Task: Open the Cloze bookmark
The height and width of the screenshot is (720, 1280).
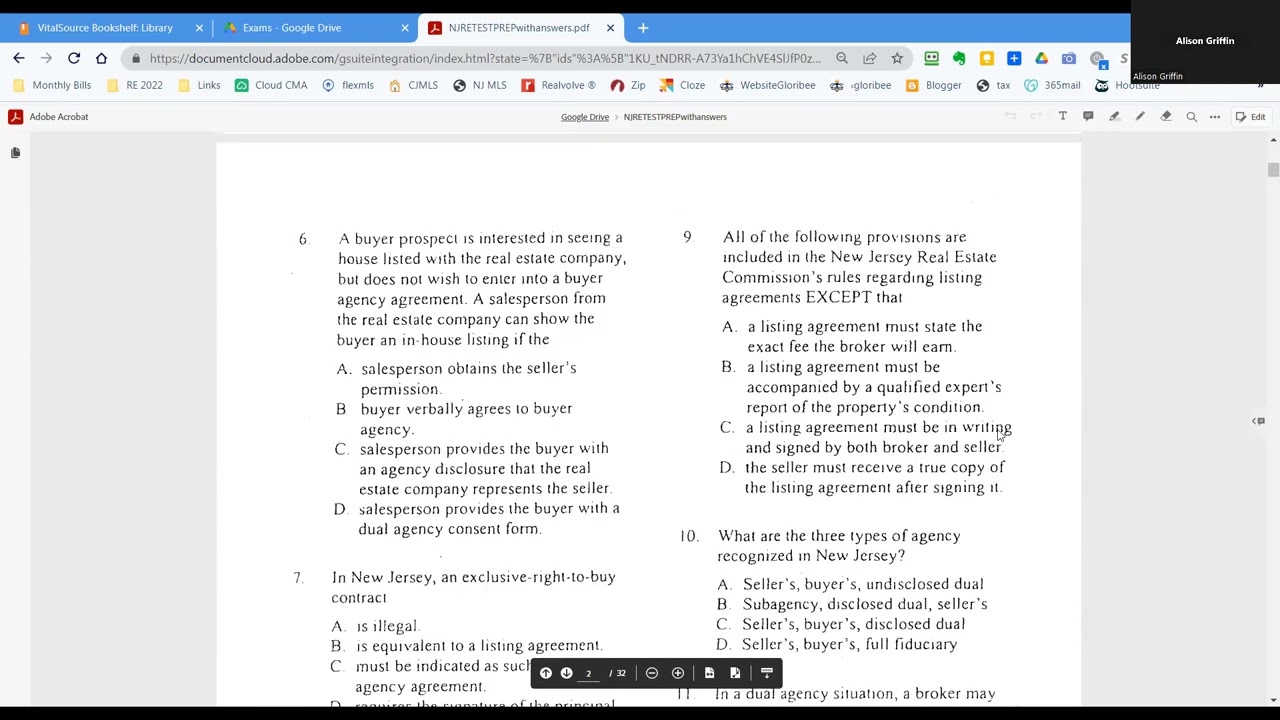Action: (x=683, y=86)
